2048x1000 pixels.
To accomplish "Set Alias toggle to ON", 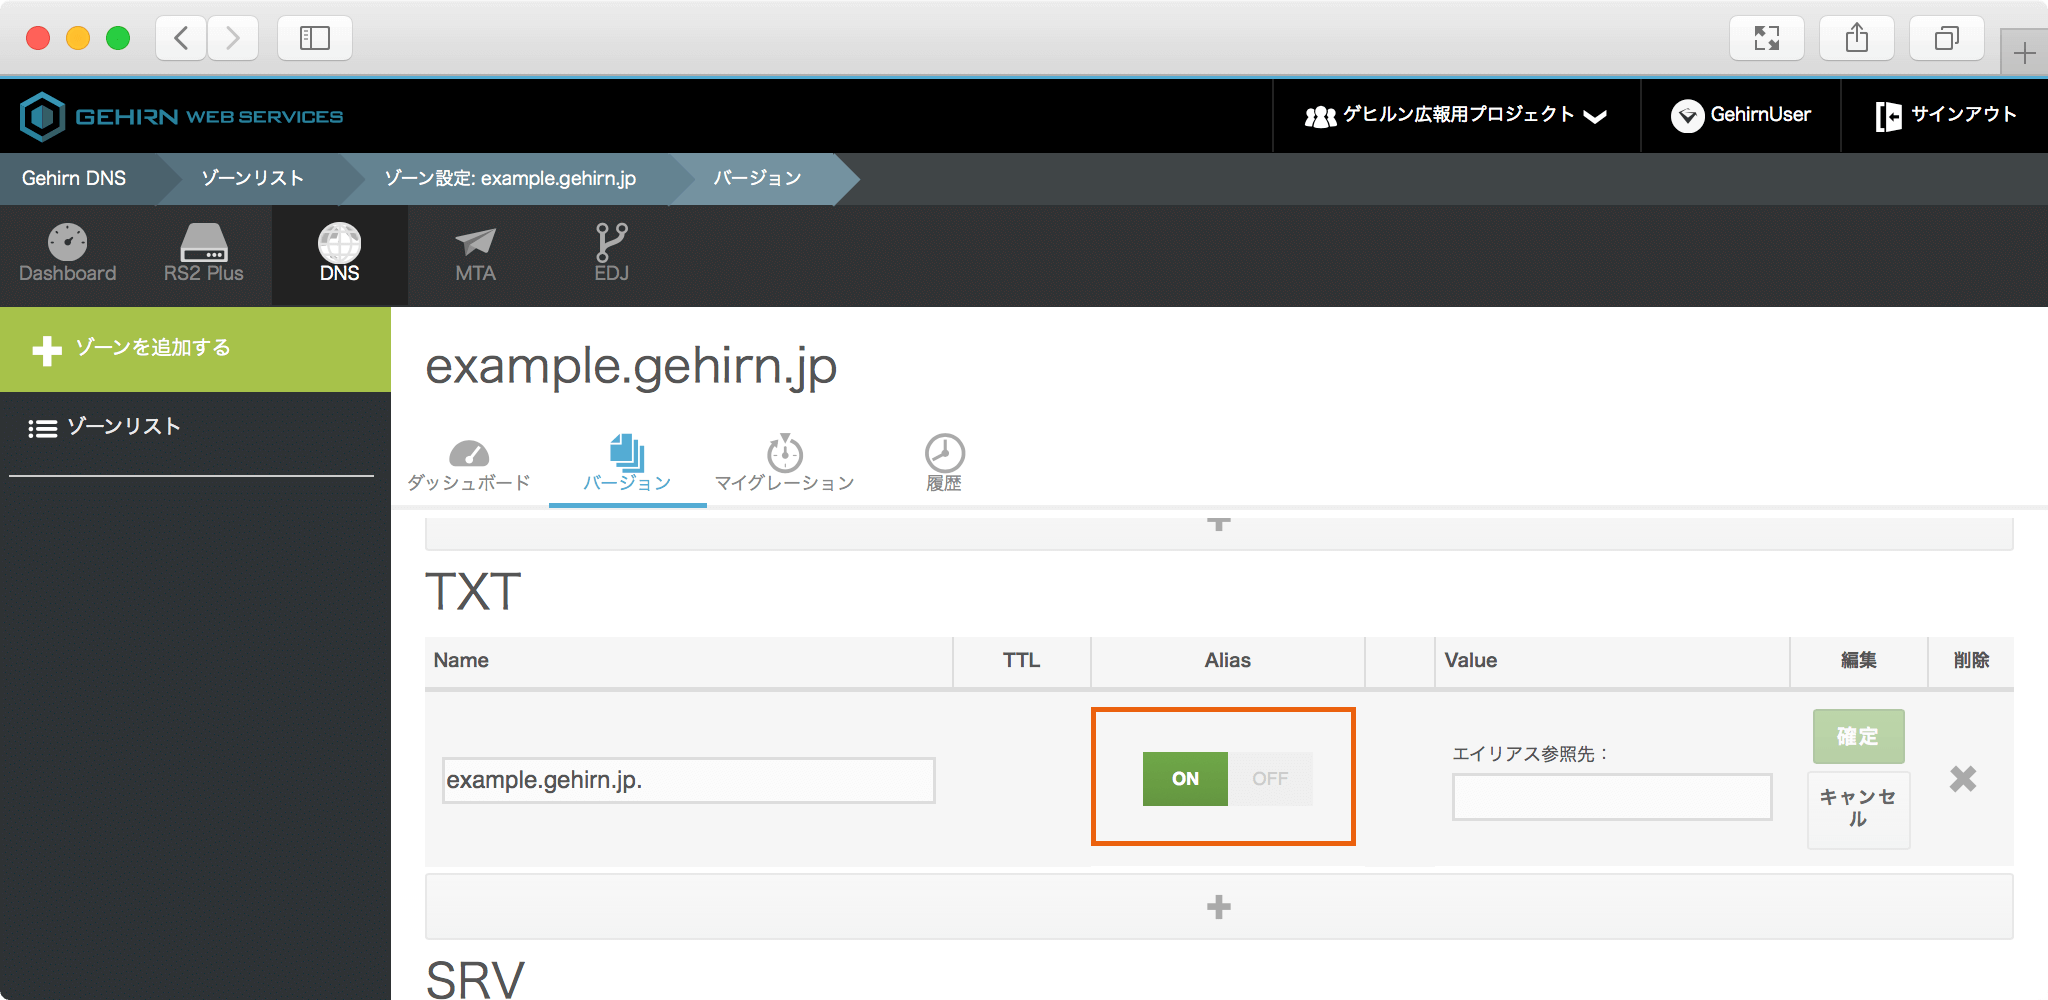I will [1185, 779].
